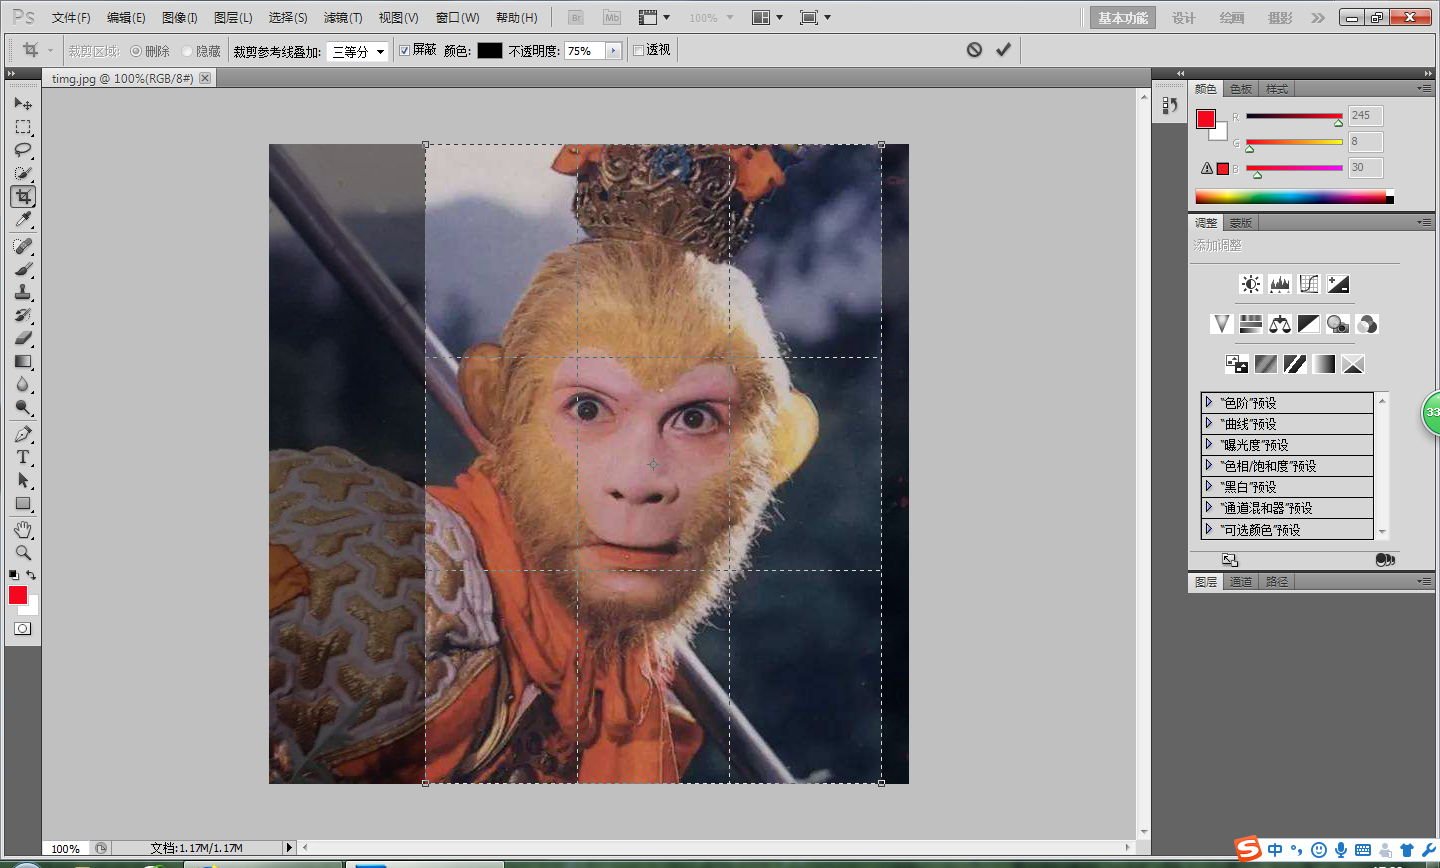Select the Brush tool
Viewport: 1440px width, 868px height.
[23, 269]
